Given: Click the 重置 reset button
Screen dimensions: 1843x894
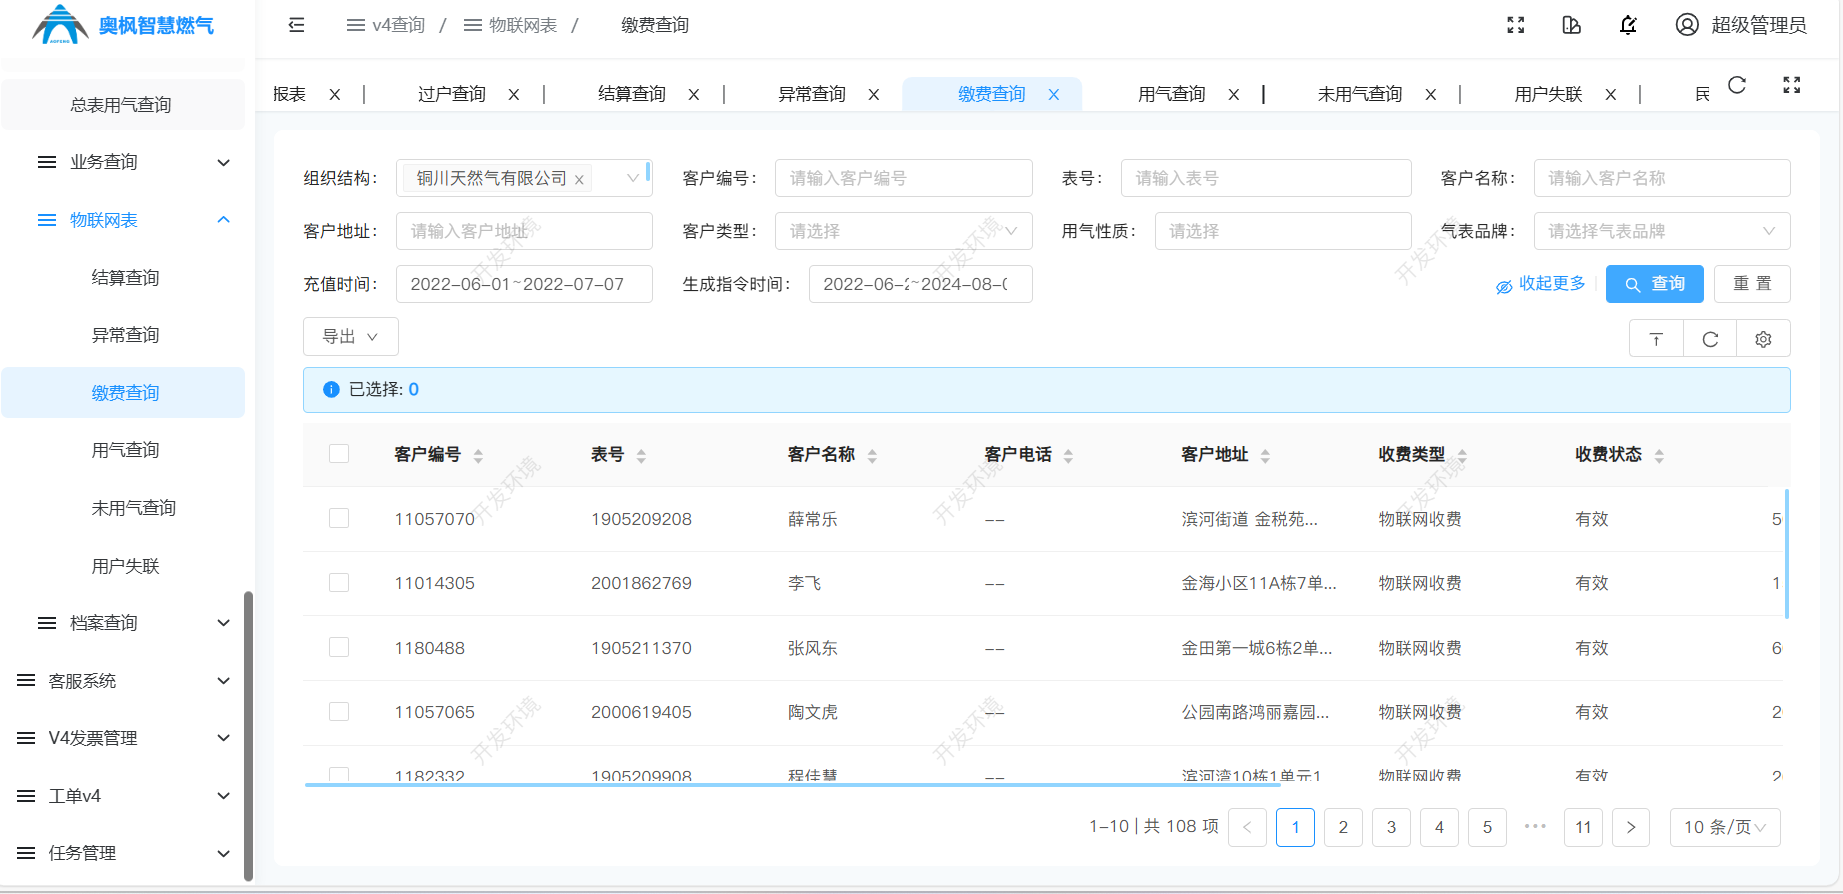Looking at the screenshot, I should (x=1752, y=284).
